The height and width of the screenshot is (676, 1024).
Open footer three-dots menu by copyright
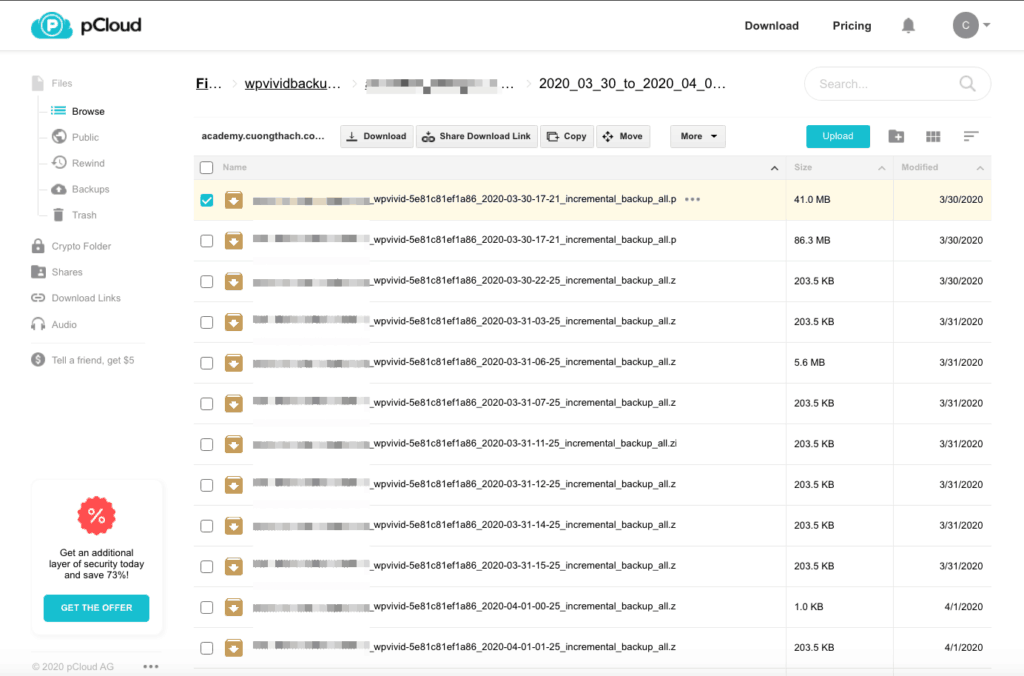(x=151, y=666)
